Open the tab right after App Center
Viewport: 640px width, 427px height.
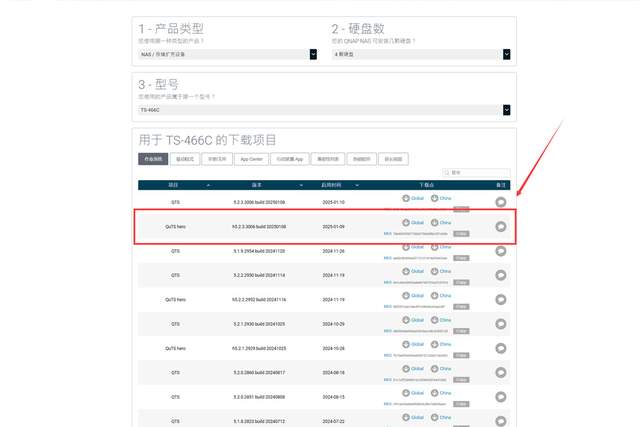coord(290,159)
